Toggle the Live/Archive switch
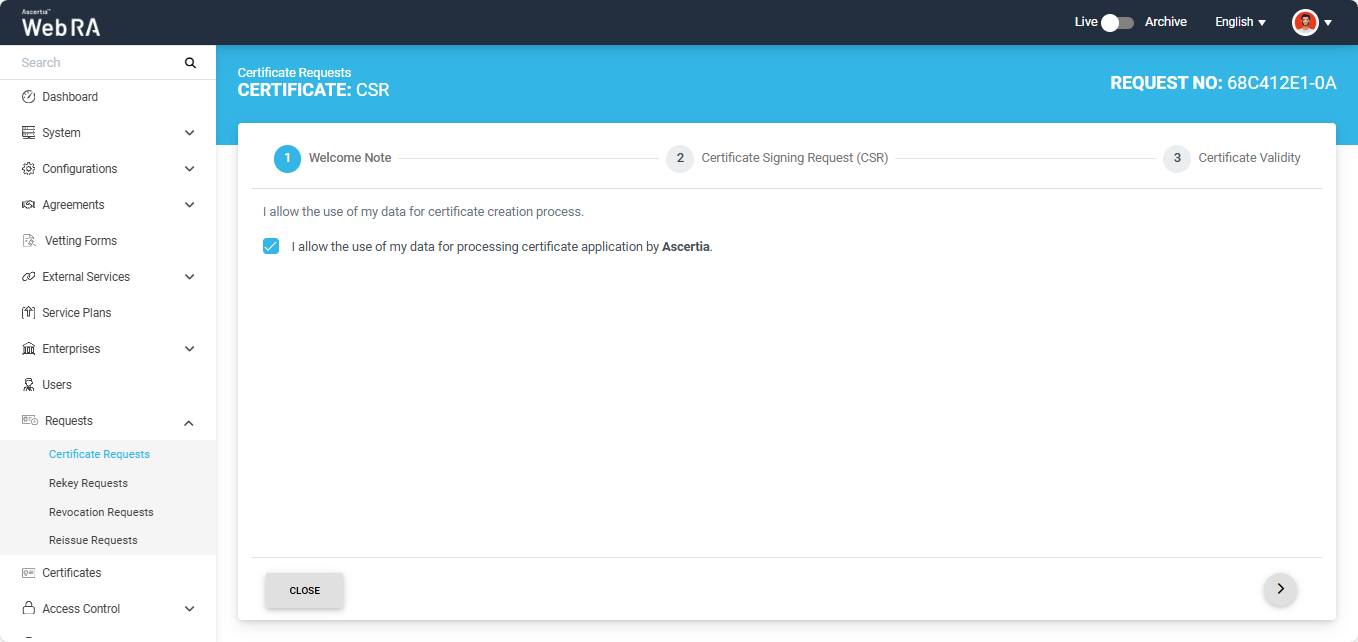 pyautogui.click(x=1117, y=22)
